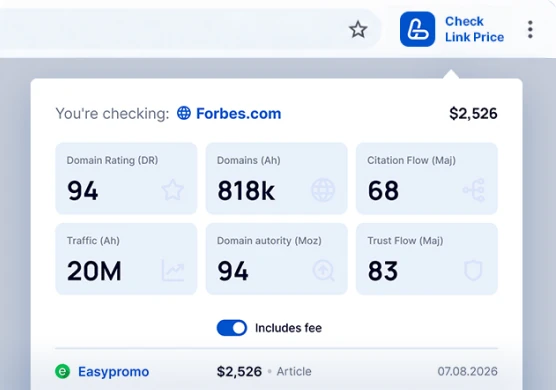
Task: Select the Domain Rating value 94
Action: pyautogui.click(x=83, y=191)
